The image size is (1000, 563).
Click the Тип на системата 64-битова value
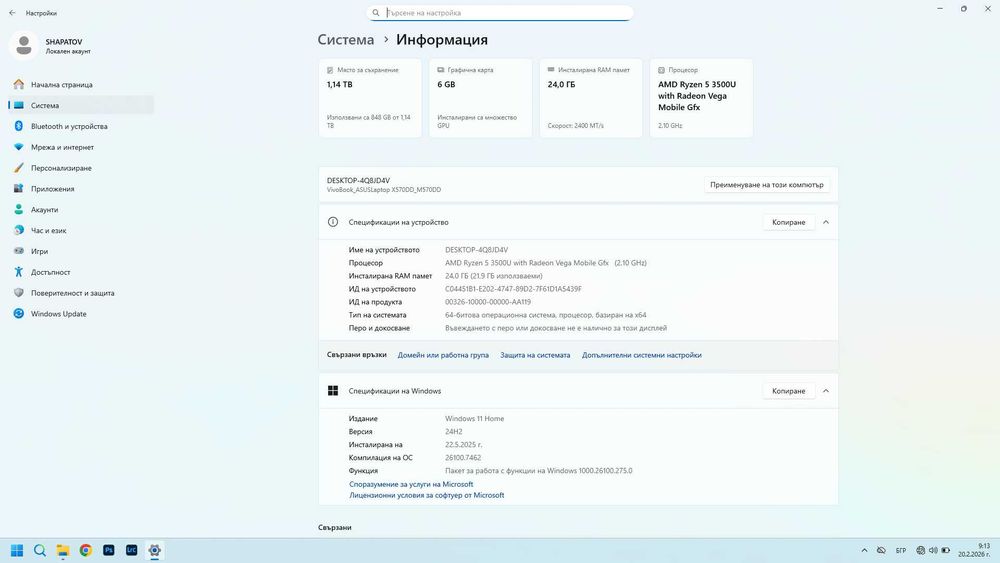click(x=546, y=315)
